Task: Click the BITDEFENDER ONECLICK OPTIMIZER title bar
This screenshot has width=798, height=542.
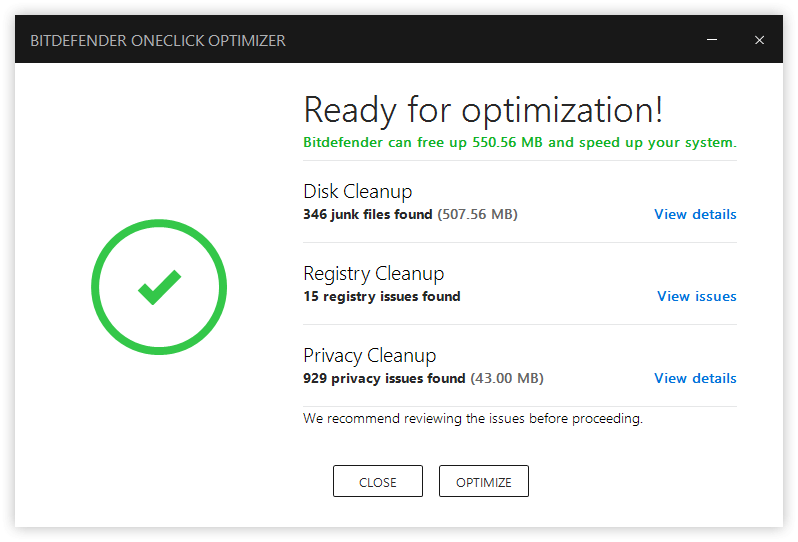Action: click(x=158, y=41)
